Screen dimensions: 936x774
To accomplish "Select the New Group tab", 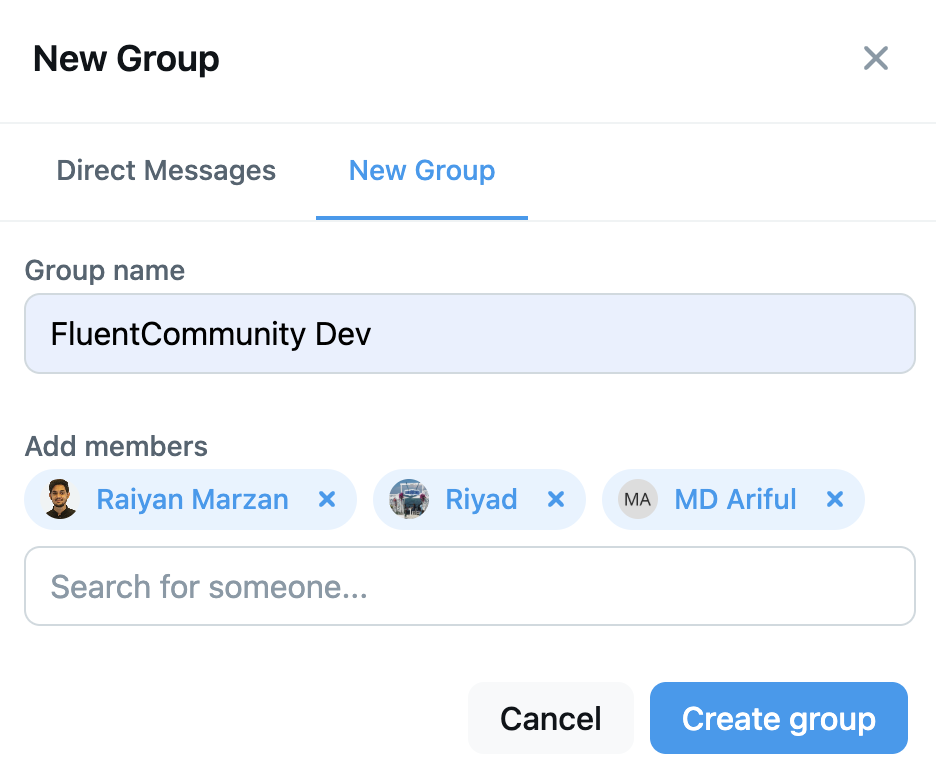I will 421,171.
